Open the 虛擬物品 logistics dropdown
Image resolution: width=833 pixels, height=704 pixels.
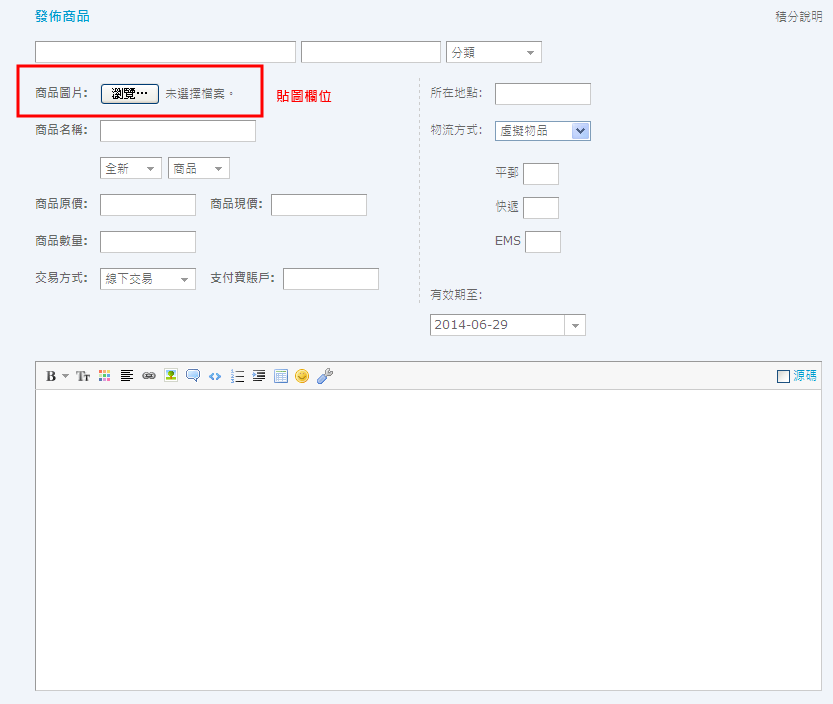click(x=543, y=131)
